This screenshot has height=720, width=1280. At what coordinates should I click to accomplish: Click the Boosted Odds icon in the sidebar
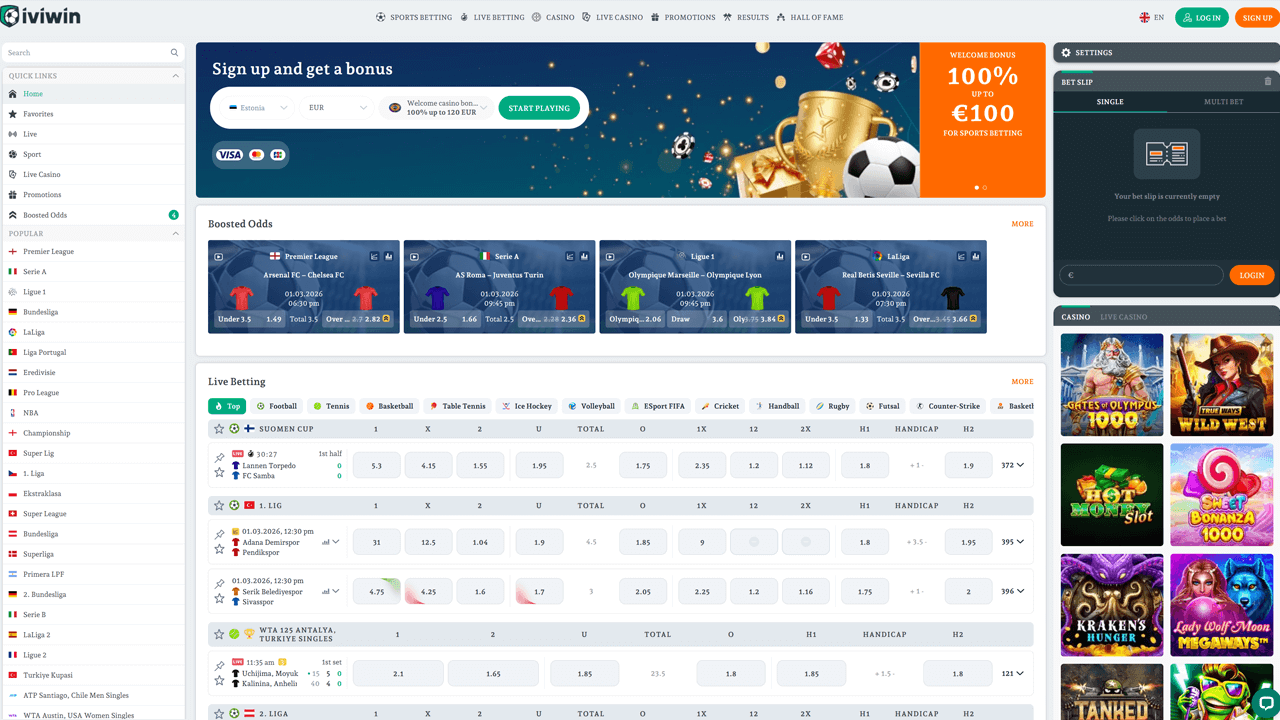tap(13, 215)
